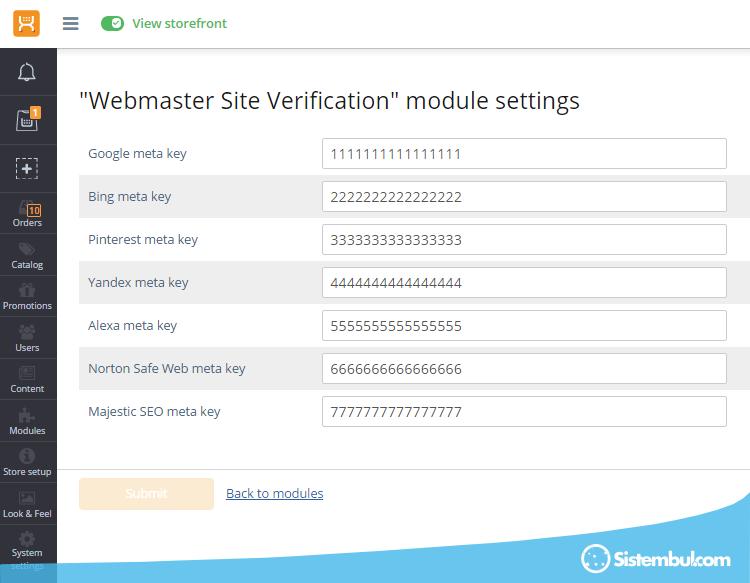This screenshot has width=750, height=583.
Task: Focus the Yandex meta key field
Action: point(524,283)
